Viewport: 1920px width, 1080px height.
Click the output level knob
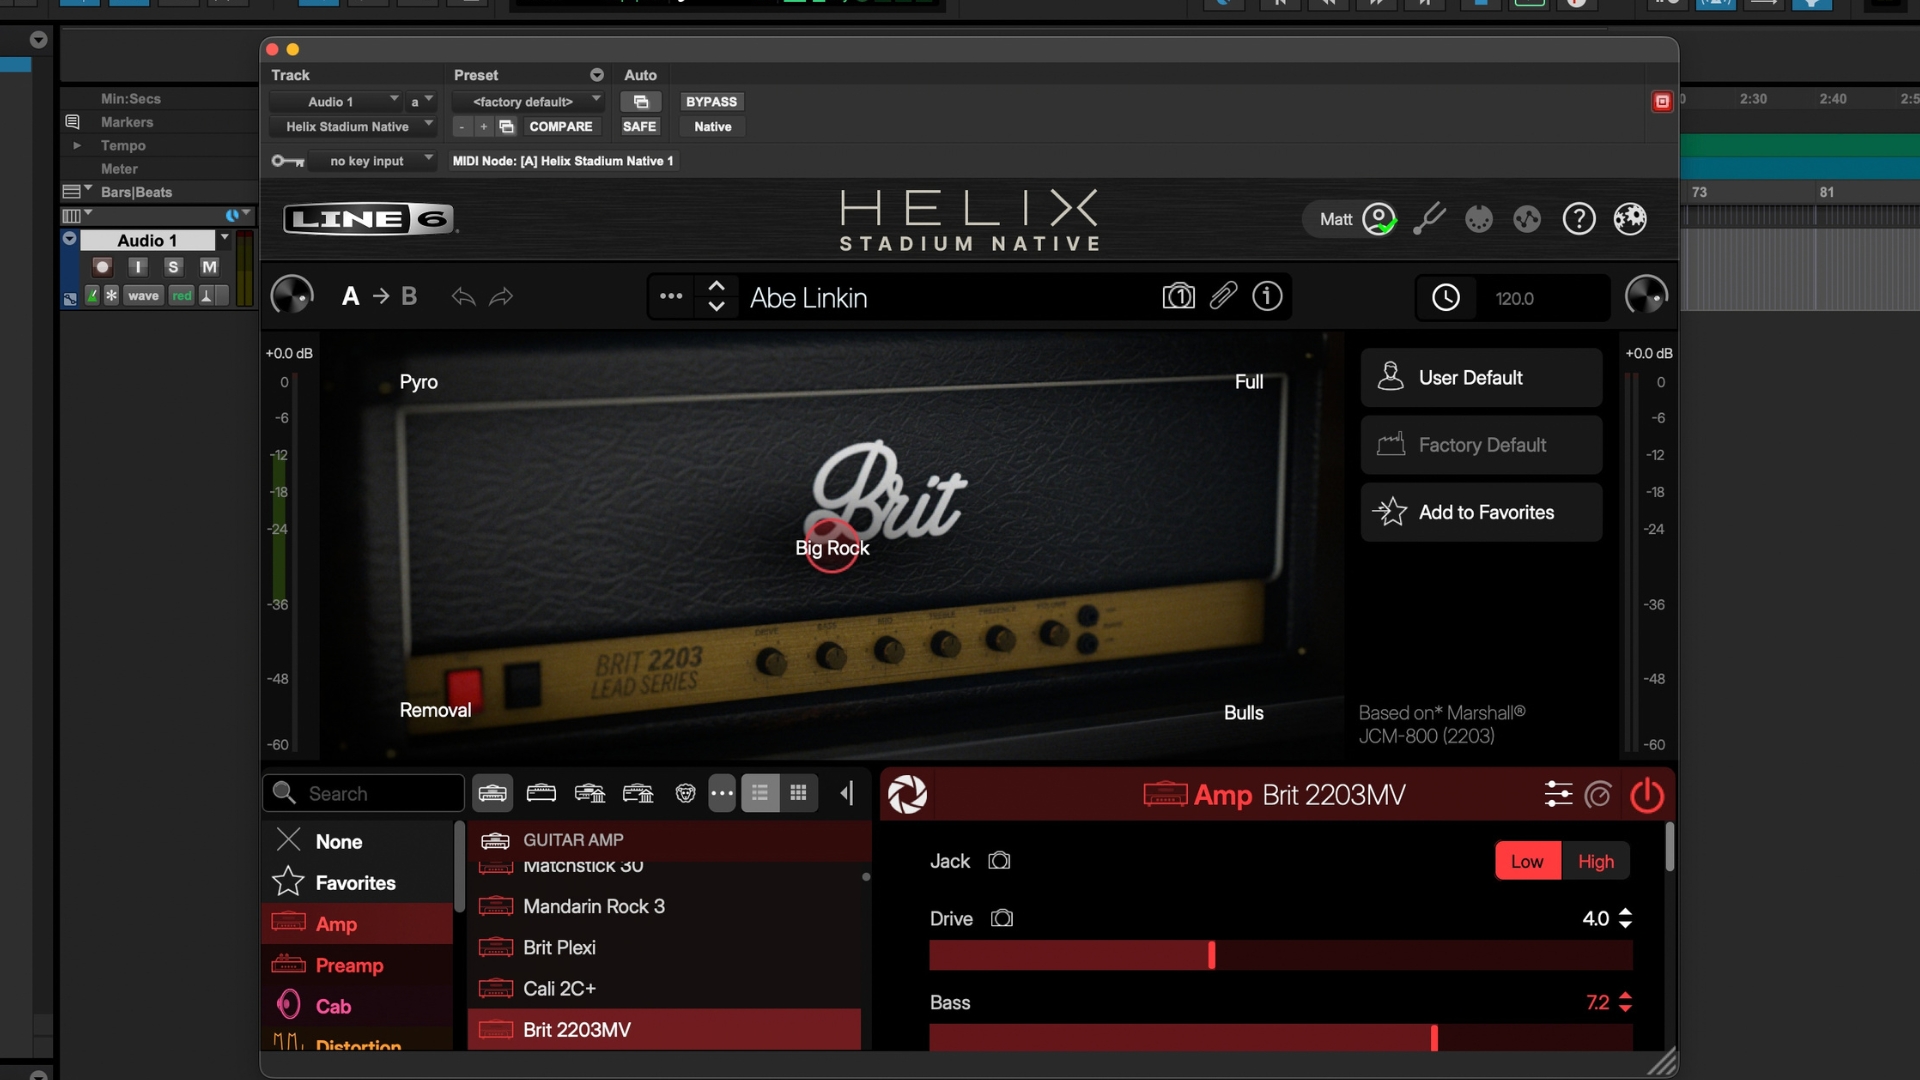tap(1646, 296)
